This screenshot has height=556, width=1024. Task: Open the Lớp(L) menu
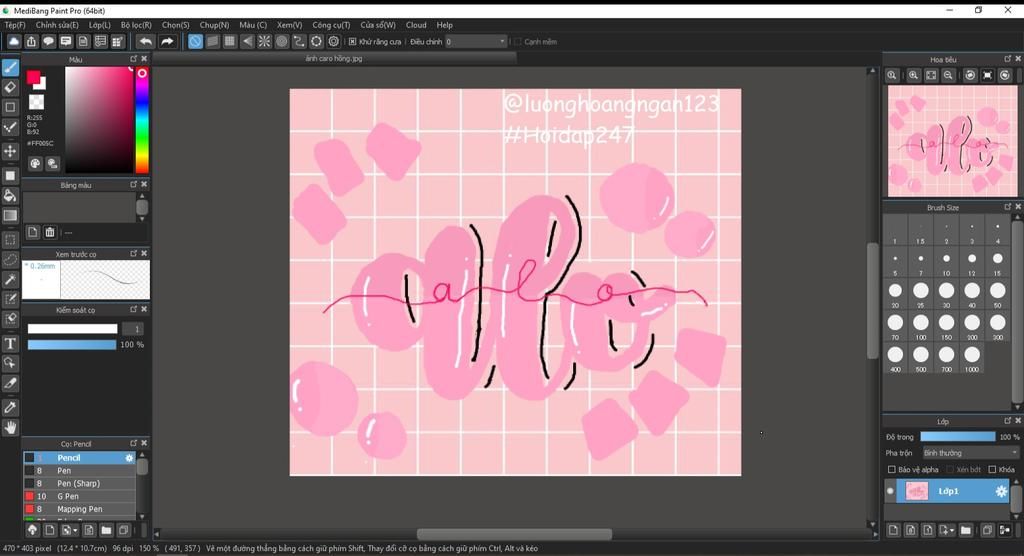(x=99, y=25)
